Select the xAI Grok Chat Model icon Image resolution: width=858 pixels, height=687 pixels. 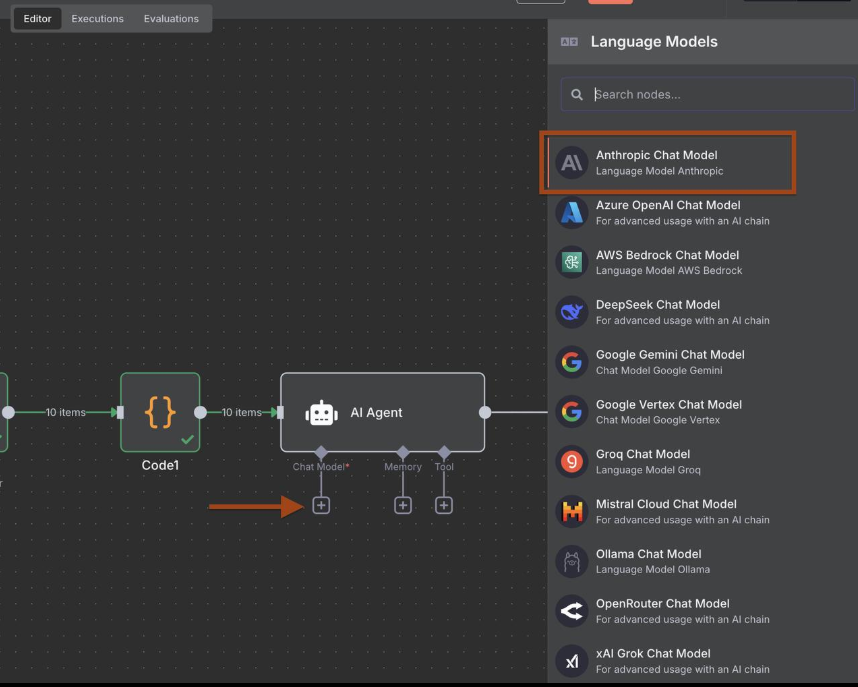pyautogui.click(x=572, y=661)
